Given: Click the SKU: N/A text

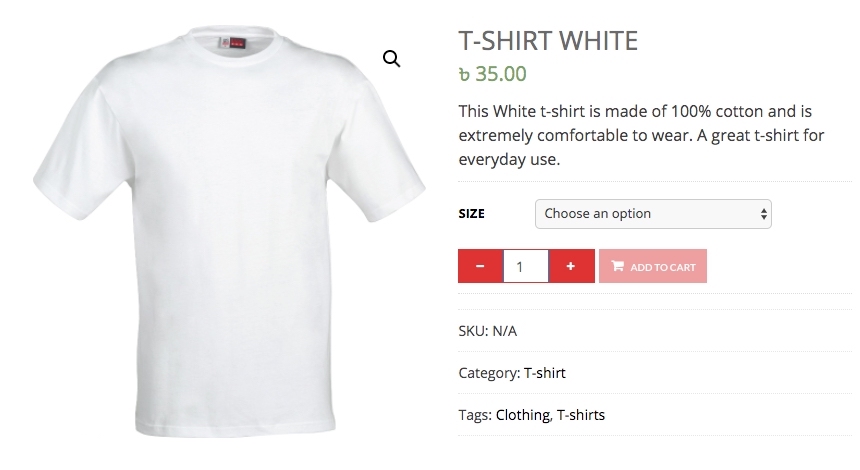Looking at the screenshot, I should (488, 331).
